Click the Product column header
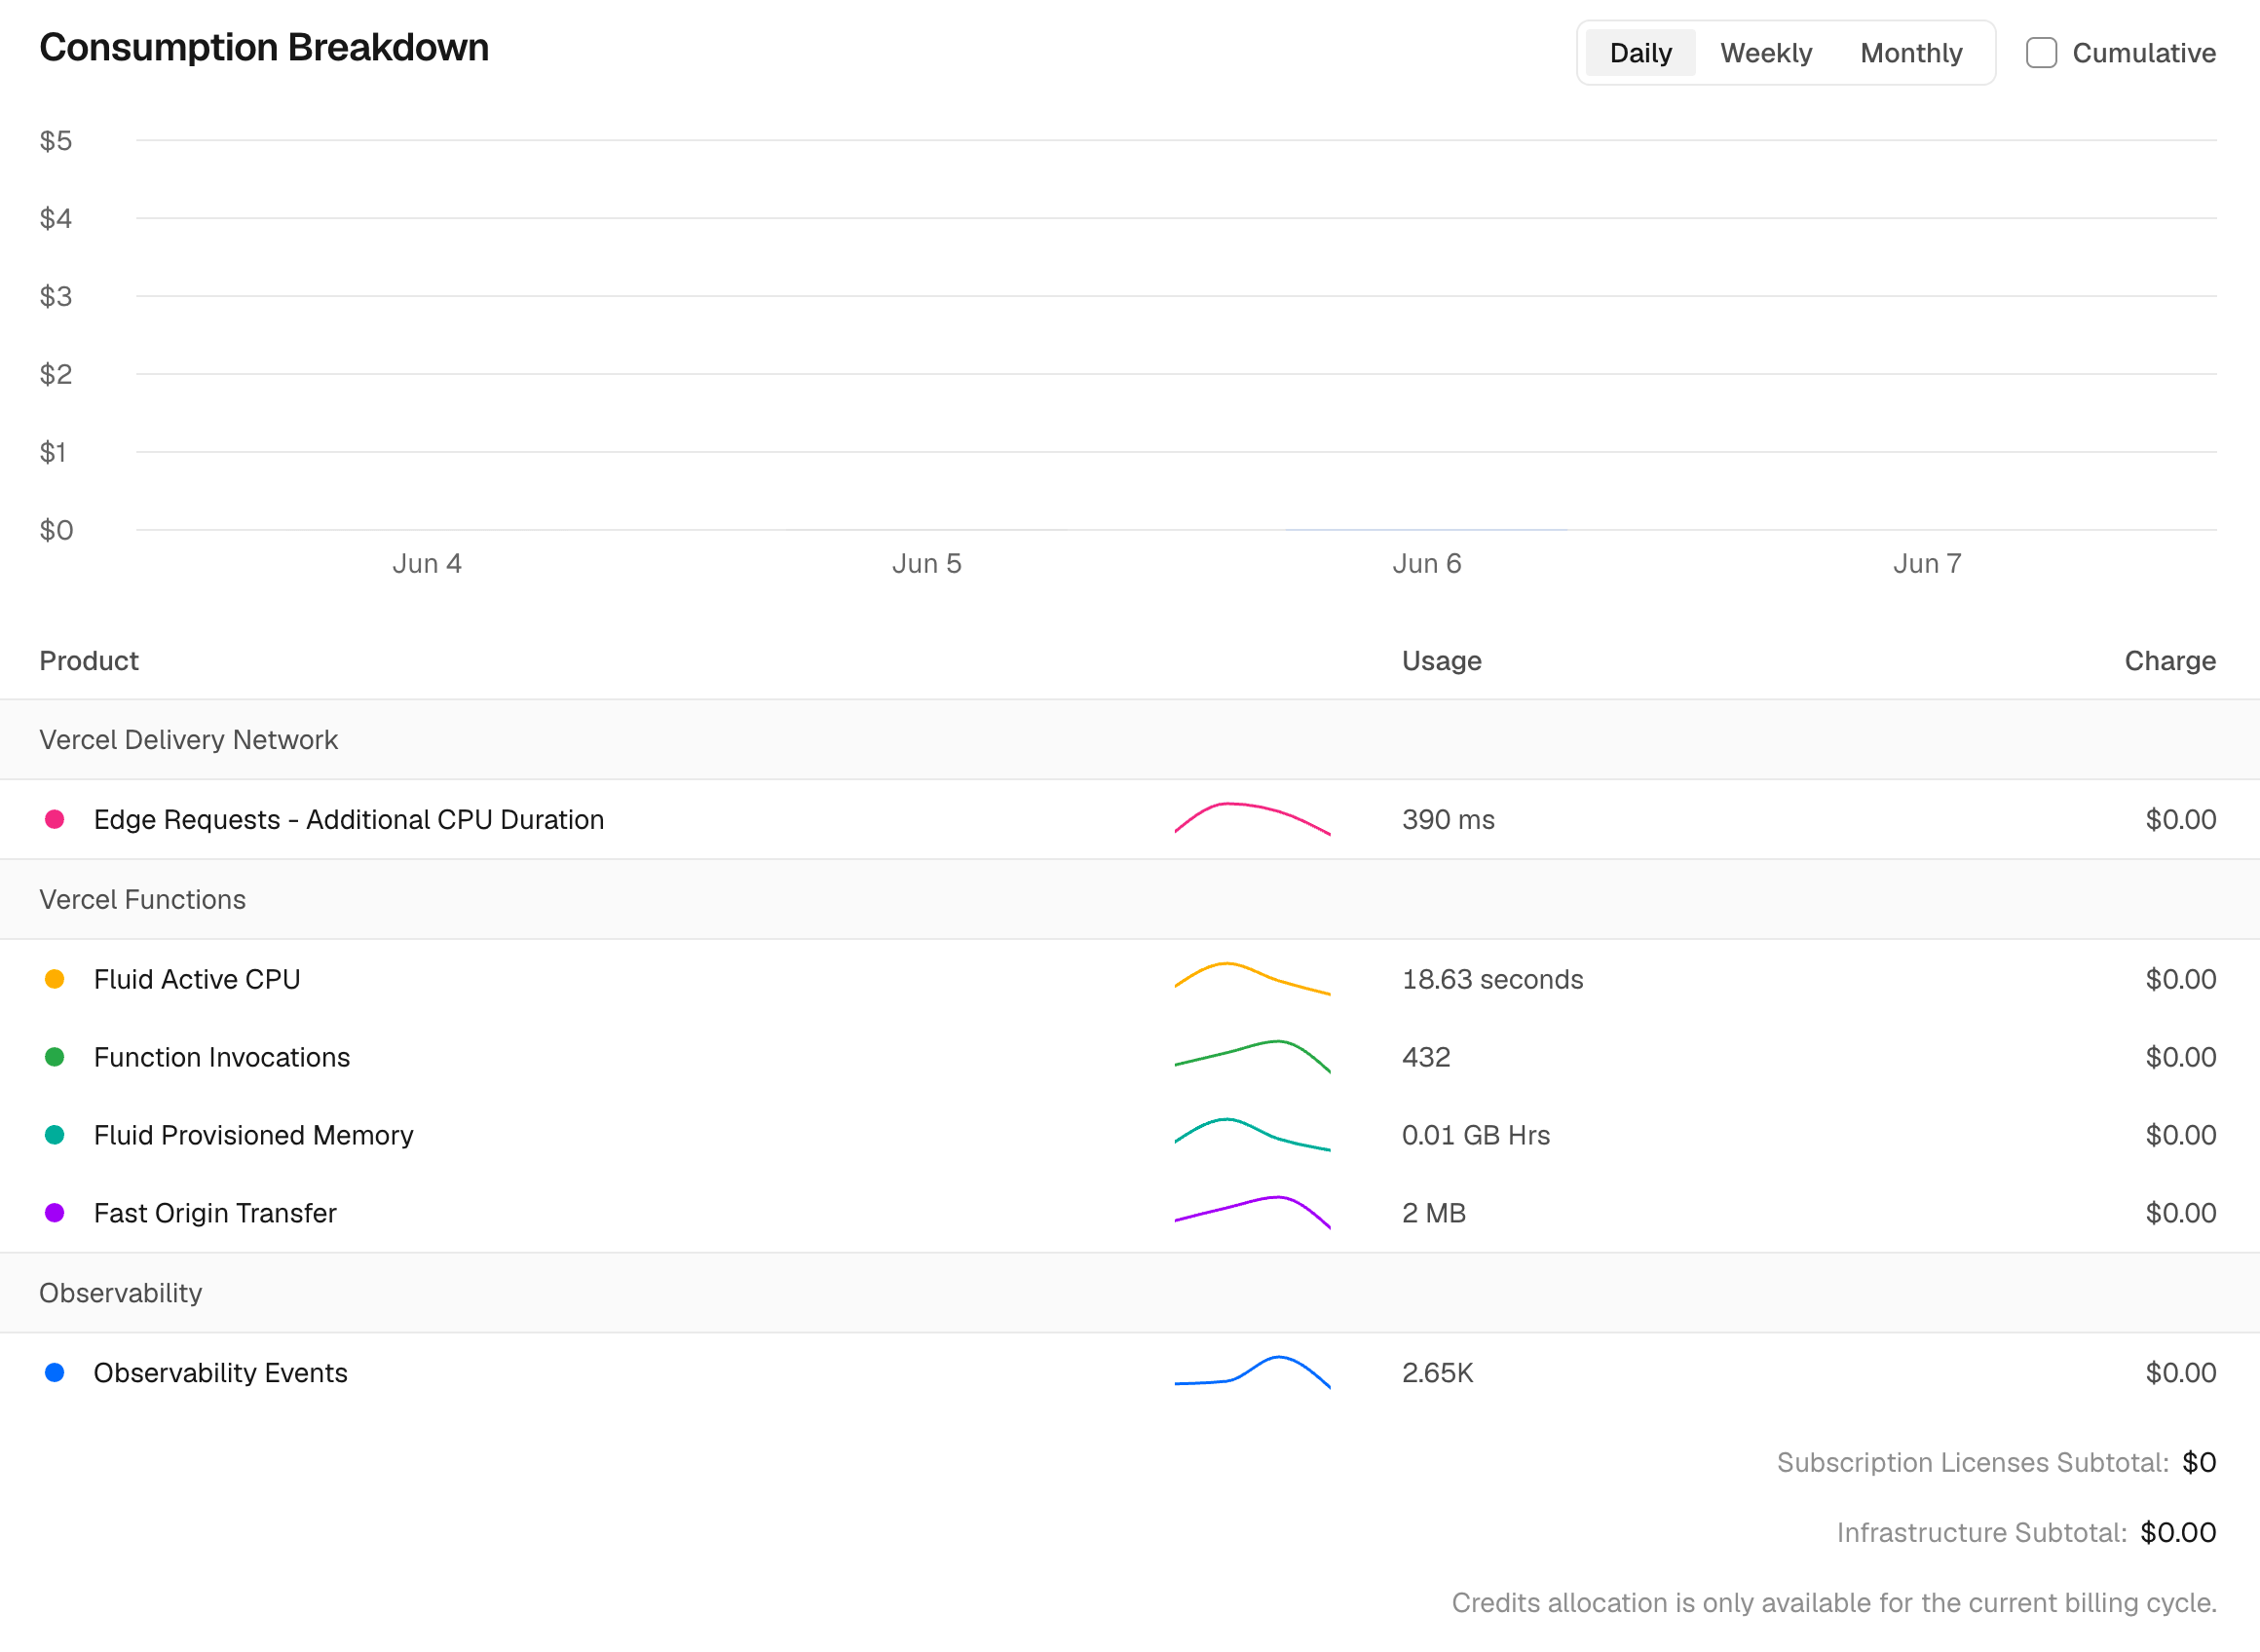This screenshot has width=2260, height=1652. (89, 661)
